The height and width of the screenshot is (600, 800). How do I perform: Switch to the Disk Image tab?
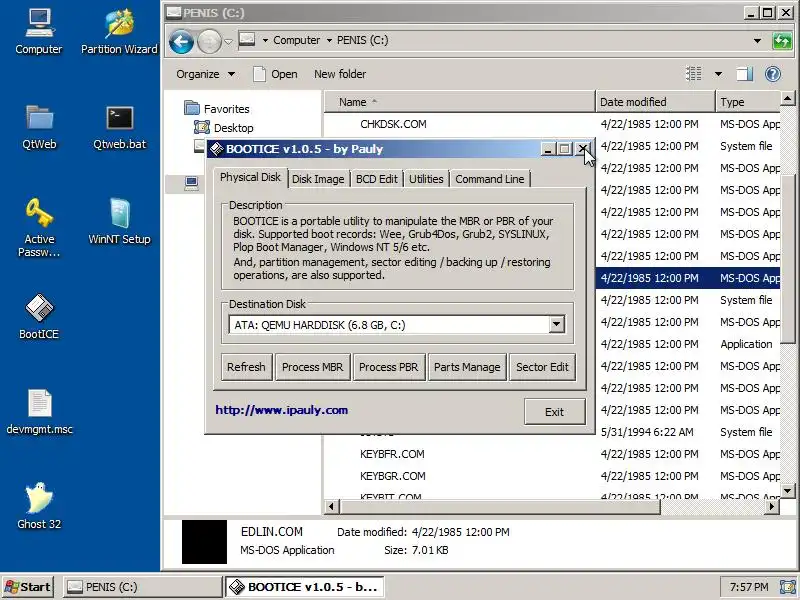(x=318, y=179)
